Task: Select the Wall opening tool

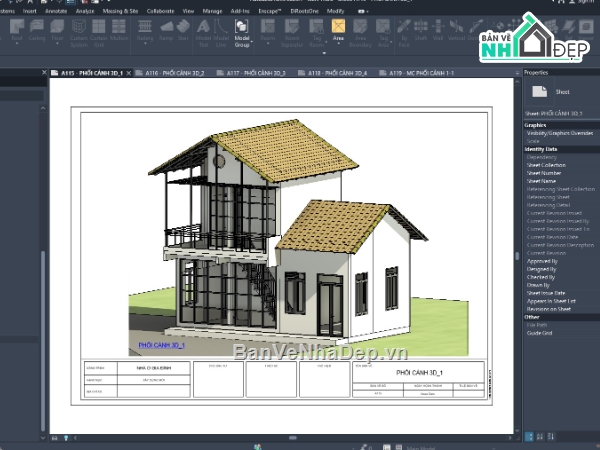Action: point(438,31)
